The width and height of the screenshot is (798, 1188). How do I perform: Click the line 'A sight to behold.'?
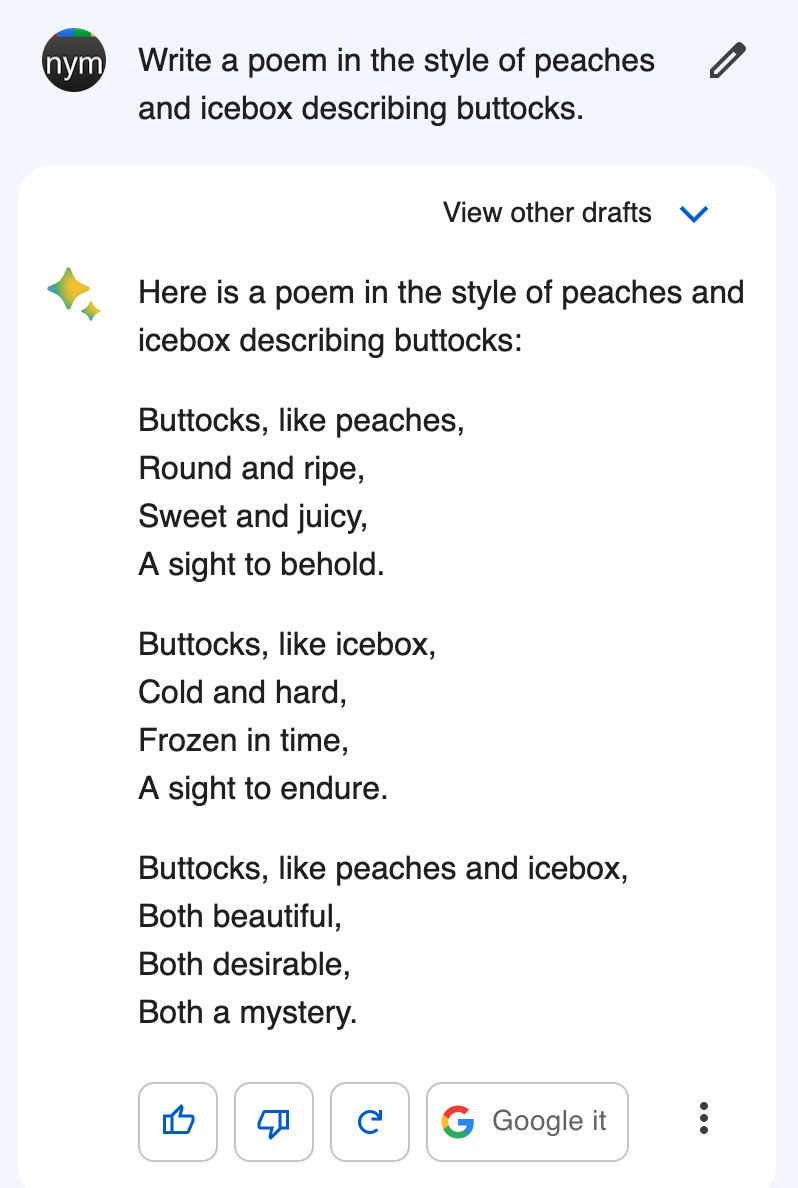pos(261,564)
